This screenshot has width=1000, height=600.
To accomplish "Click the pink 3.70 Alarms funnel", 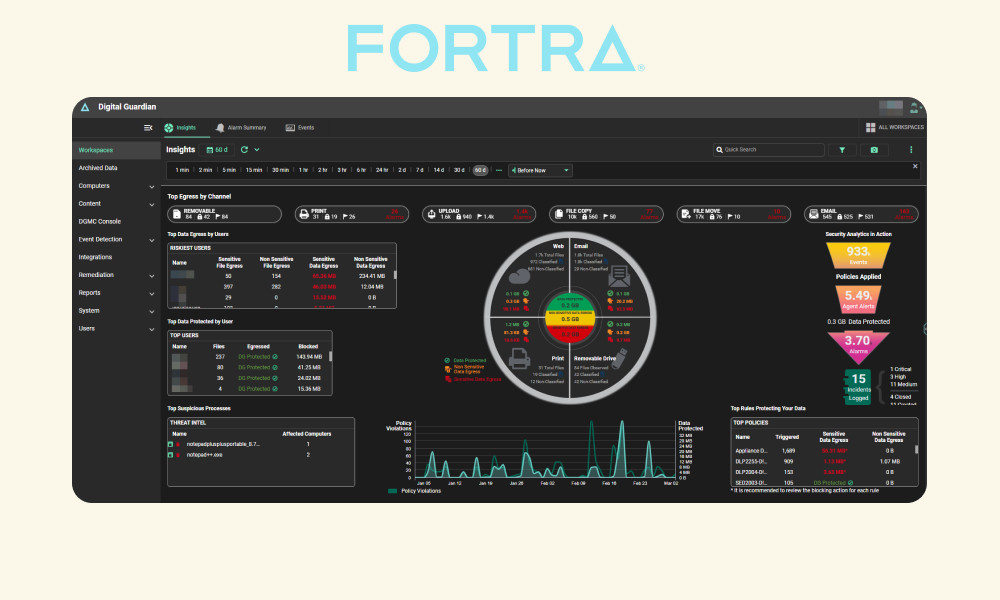I will pos(858,348).
